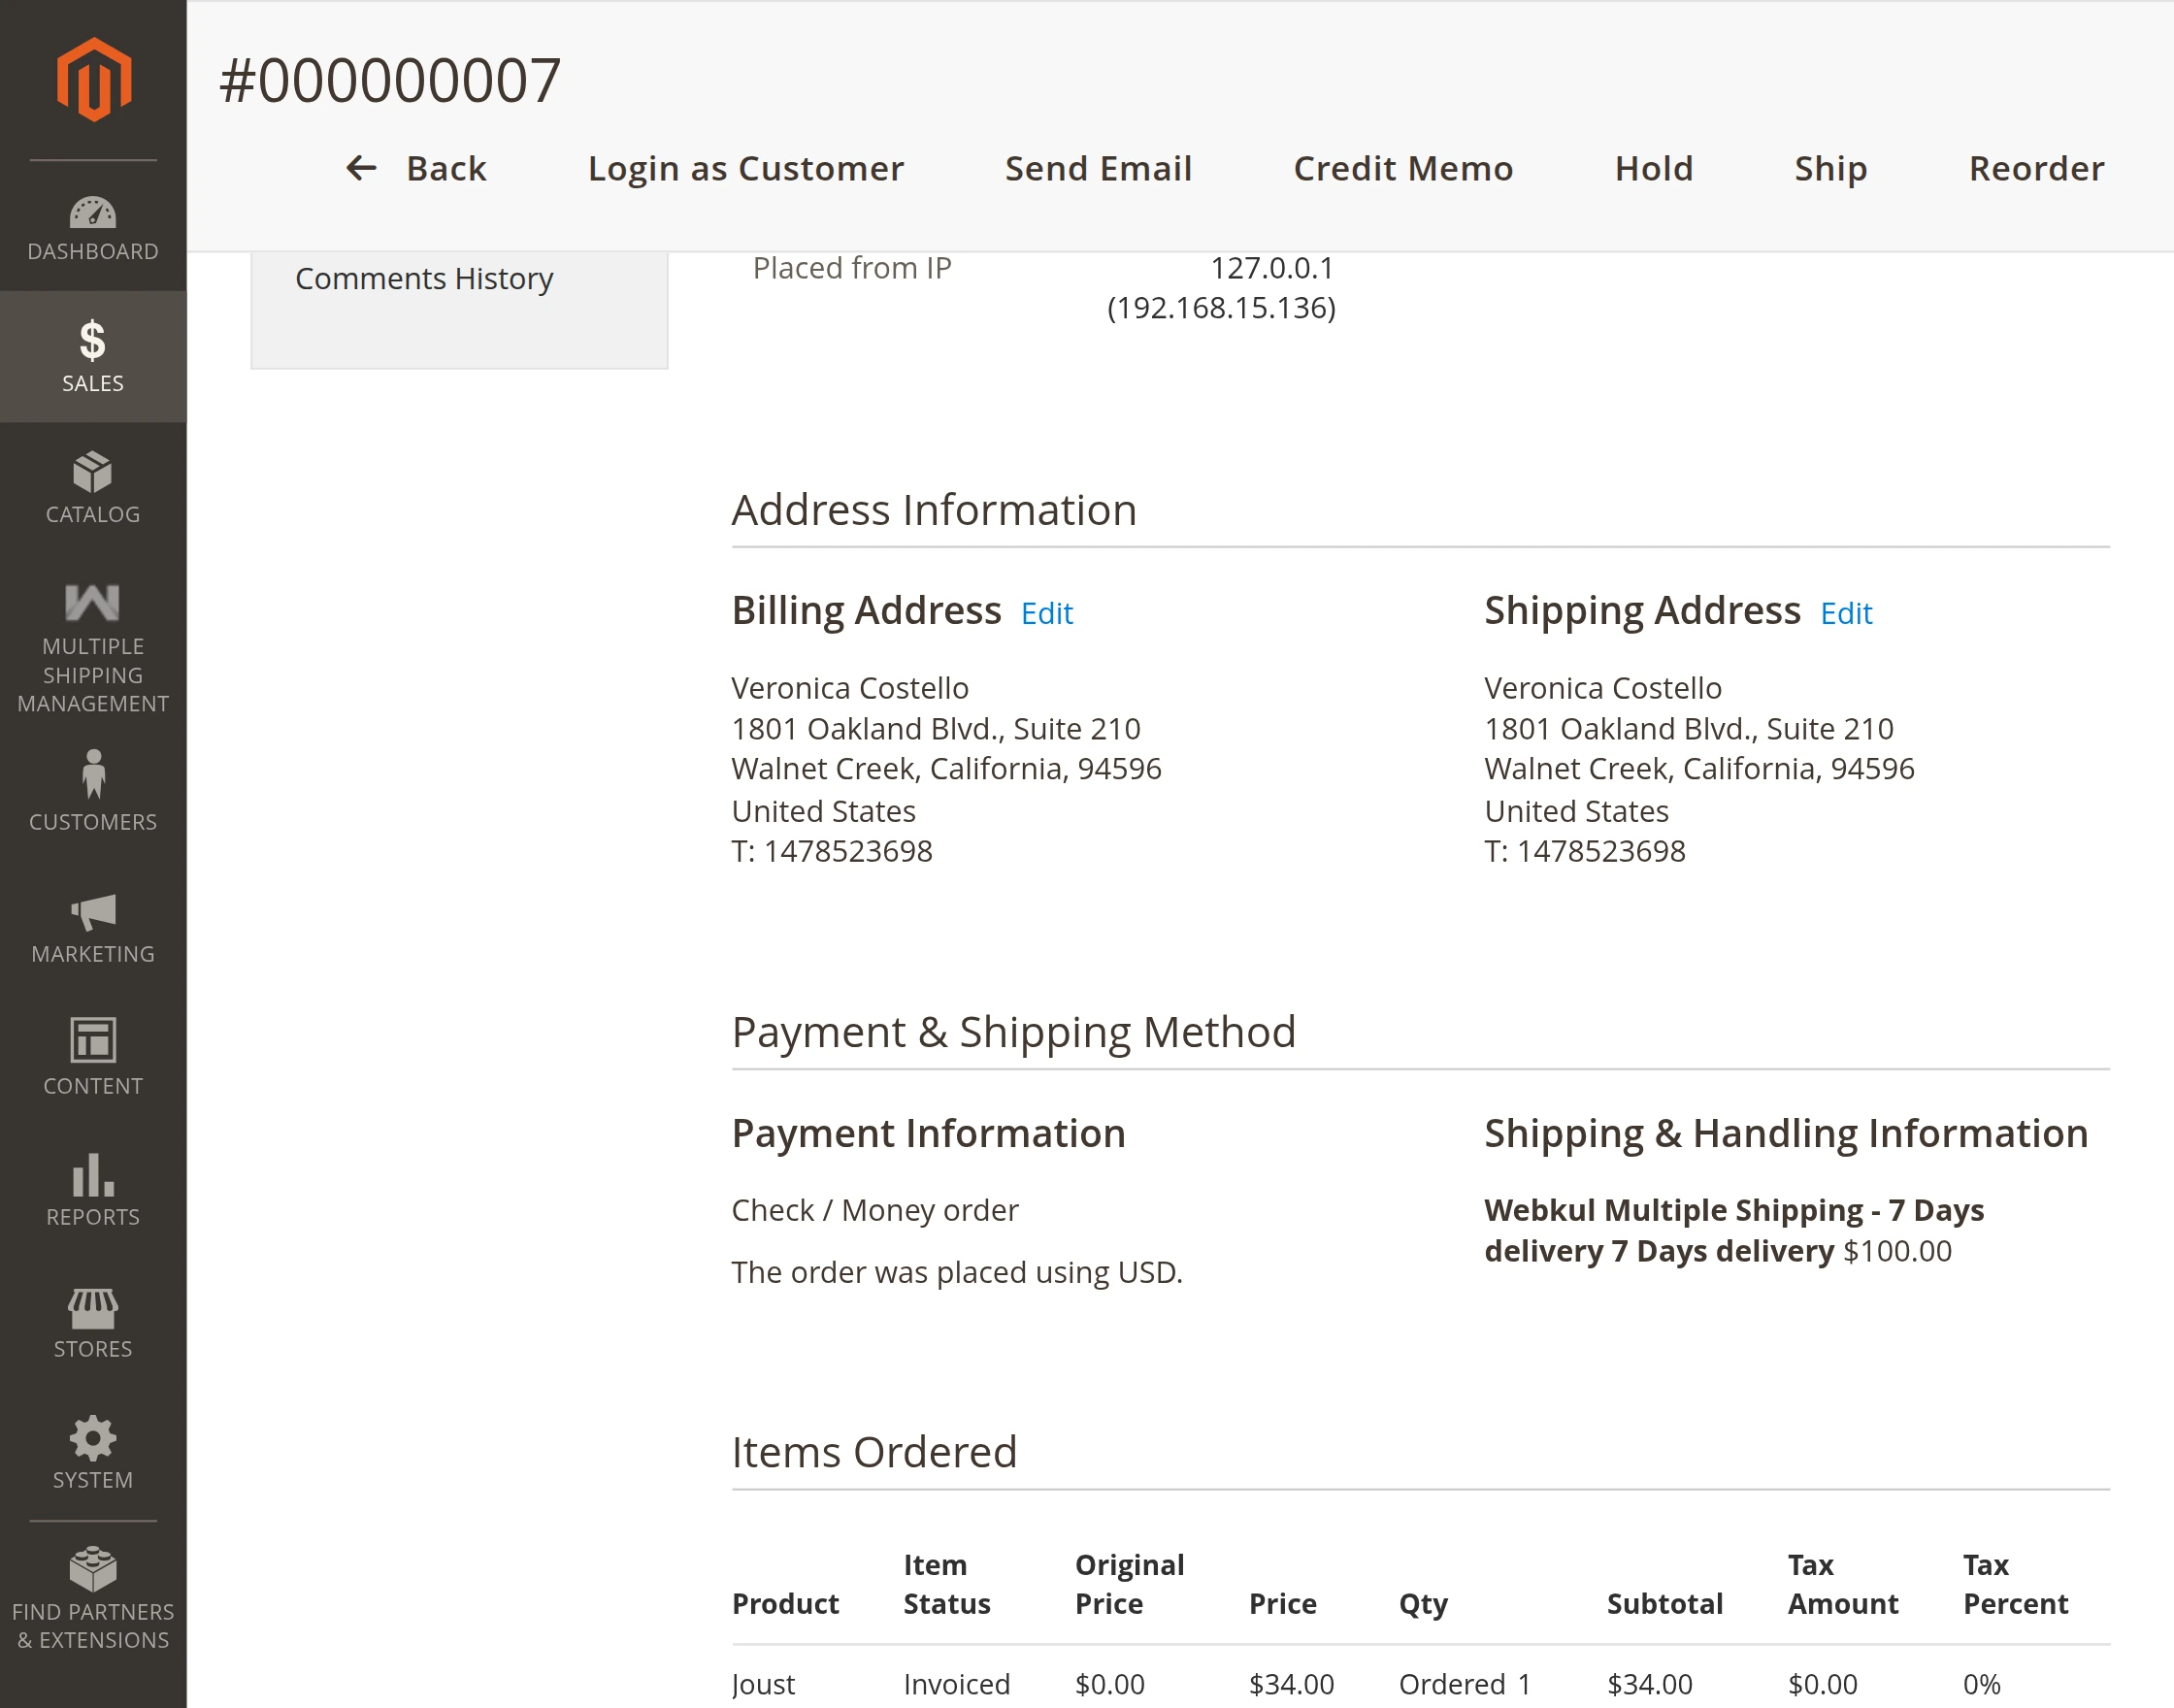This screenshot has width=2174, height=1708.
Task: Open the Stores storefront icon menu
Action: point(93,1322)
